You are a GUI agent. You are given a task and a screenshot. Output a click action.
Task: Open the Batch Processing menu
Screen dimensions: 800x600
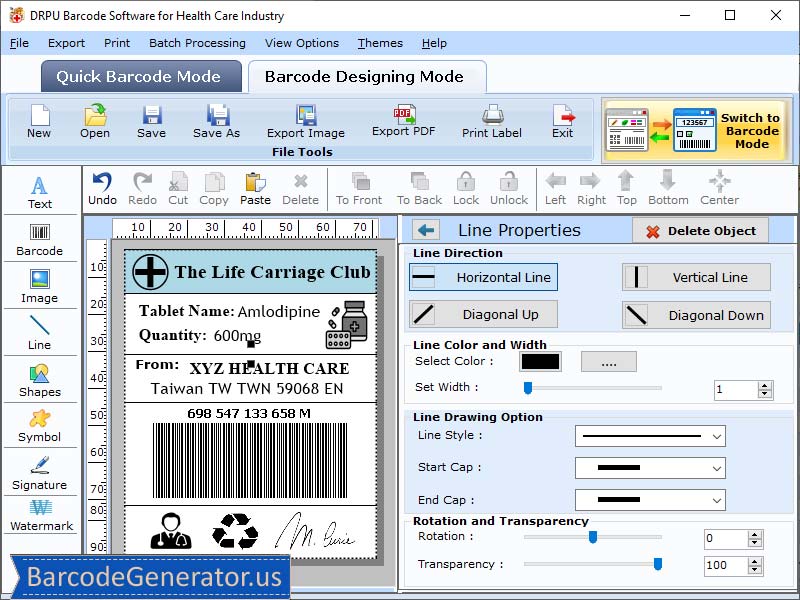[197, 43]
